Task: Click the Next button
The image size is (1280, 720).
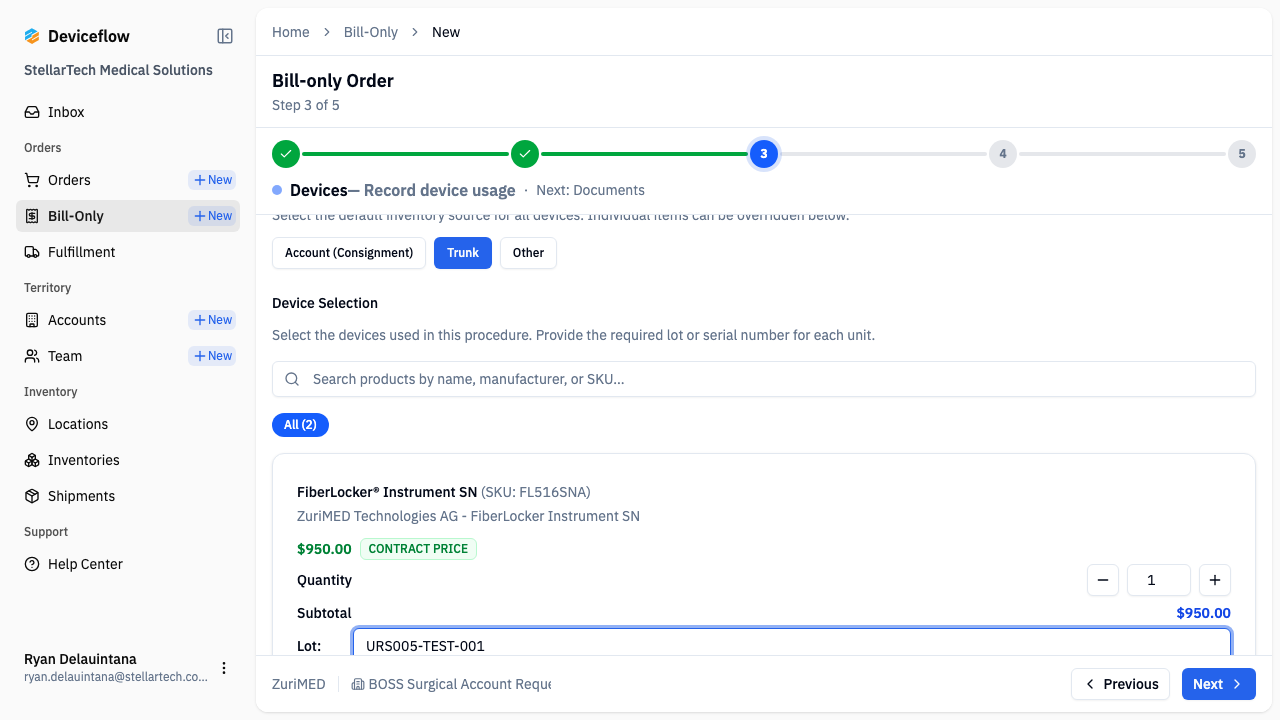Action: (1218, 684)
